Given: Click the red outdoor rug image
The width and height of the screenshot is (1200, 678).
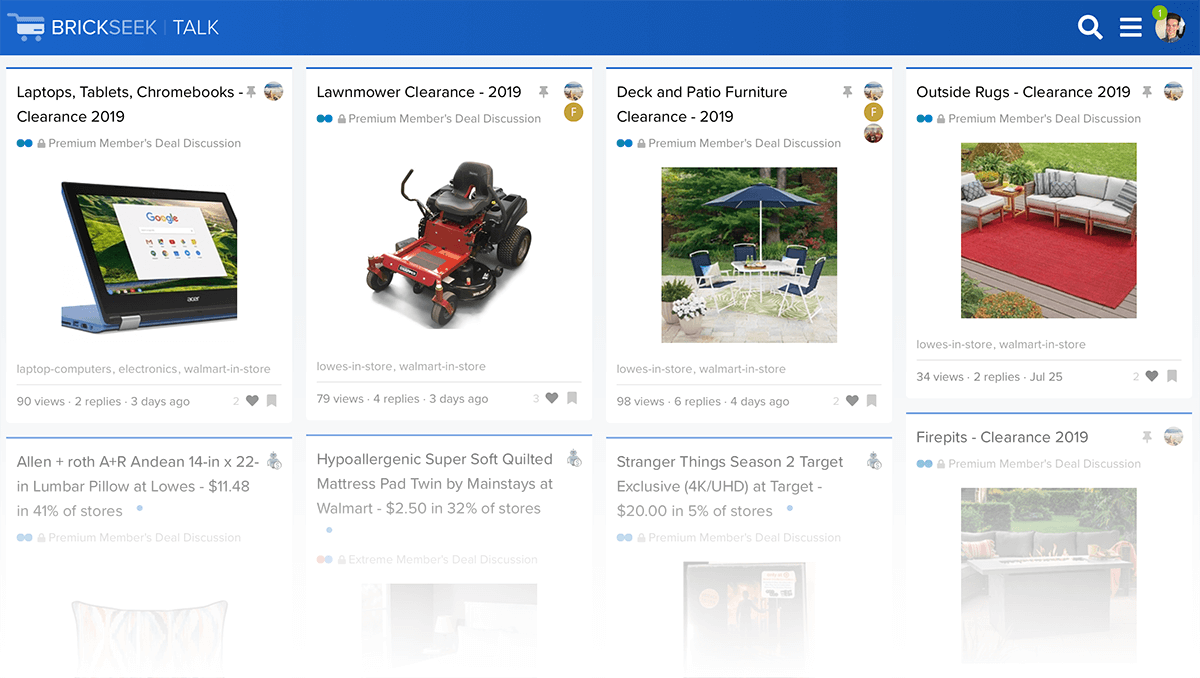Looking at the screenshot, I should [1049, 230].
